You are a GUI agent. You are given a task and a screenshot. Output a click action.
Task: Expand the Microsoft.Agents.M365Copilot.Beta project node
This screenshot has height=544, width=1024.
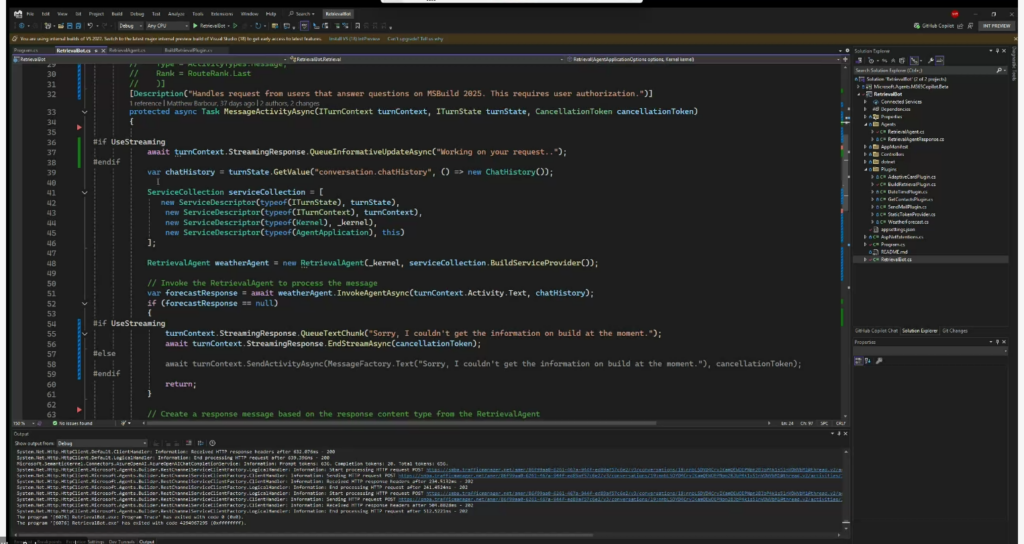pos(860,86)
